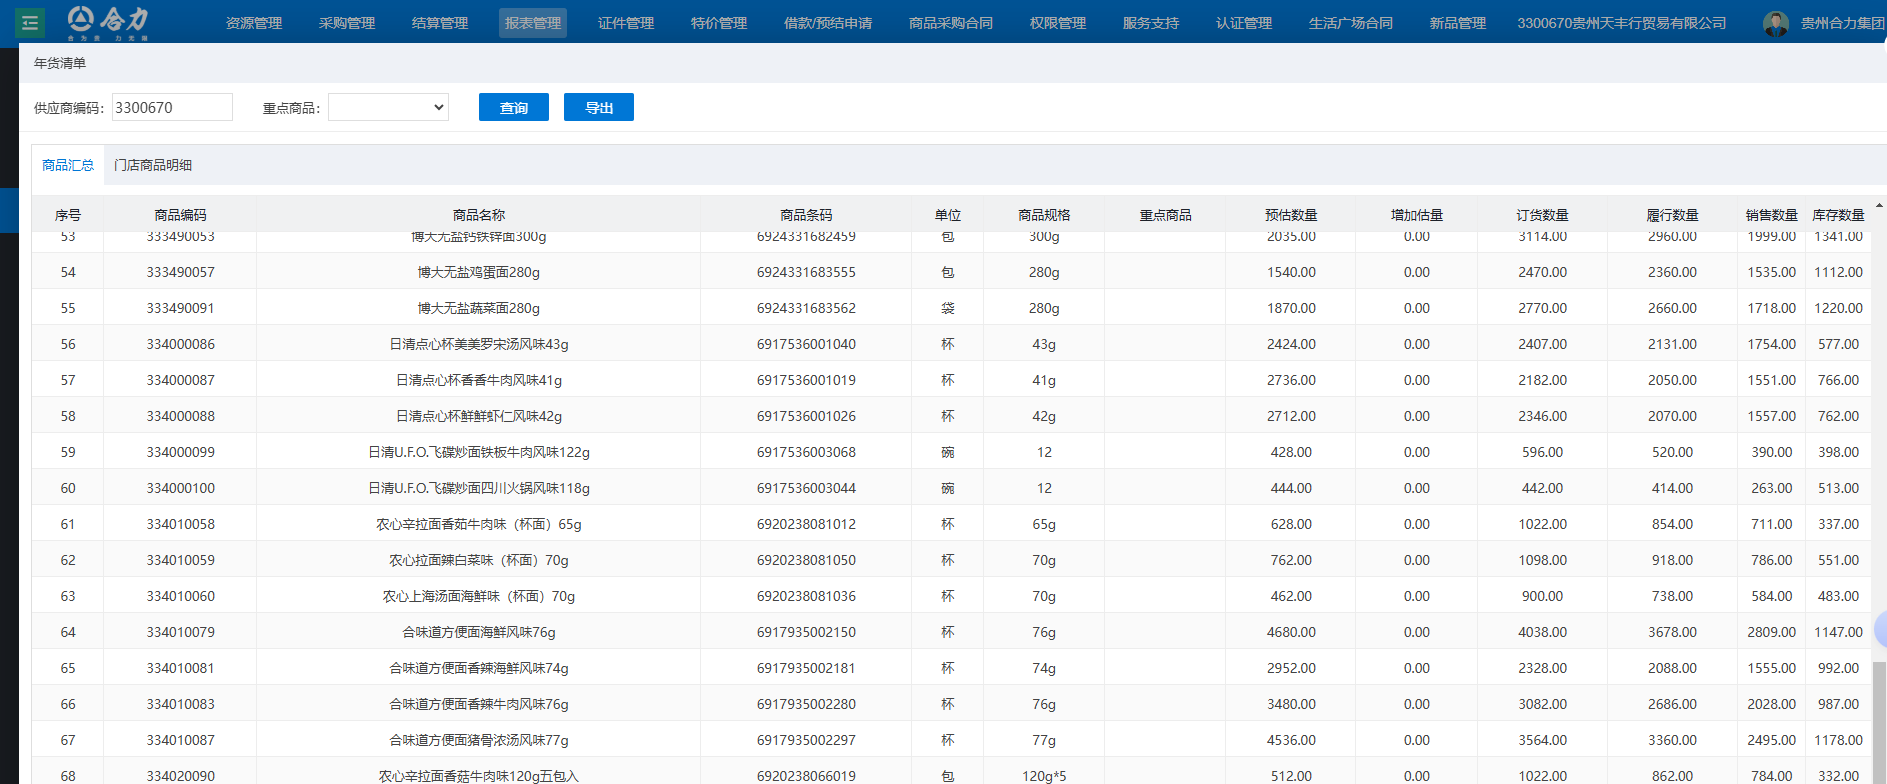Image resolution: width=1887 pixels, height=784 pixels.
Task: Open the user avatar profile icon
Action: (1776, 23)
